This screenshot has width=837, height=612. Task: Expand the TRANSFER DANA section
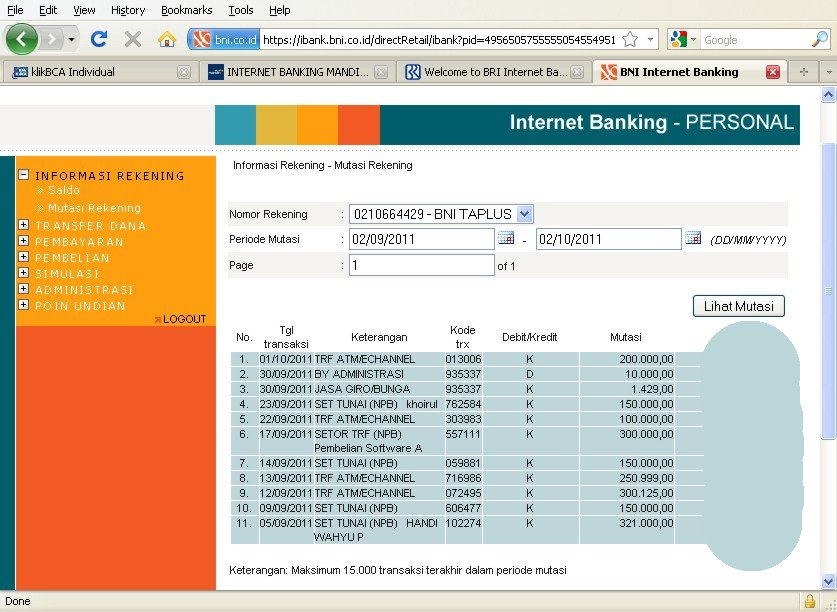click(23, 225)
